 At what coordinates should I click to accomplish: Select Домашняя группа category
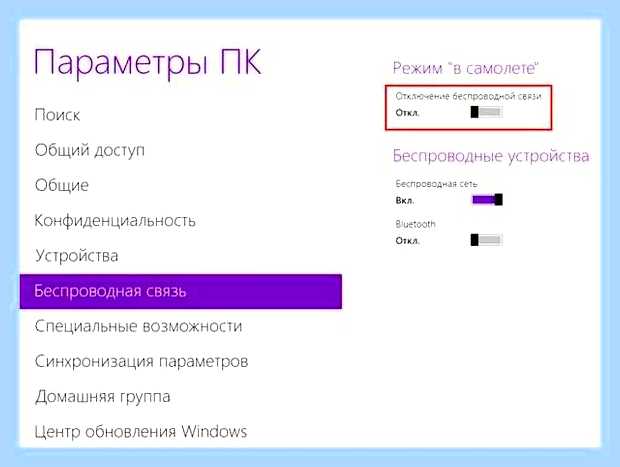point(103,397)
